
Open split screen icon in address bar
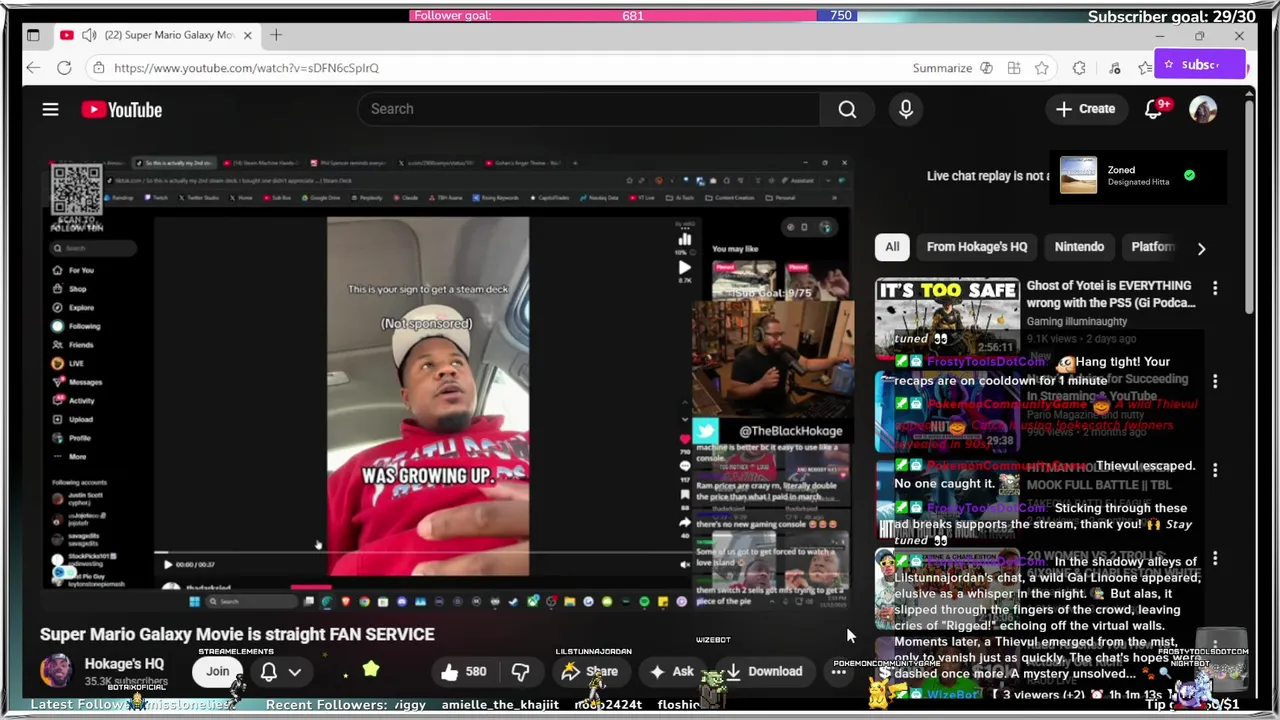click(1014, 68)
